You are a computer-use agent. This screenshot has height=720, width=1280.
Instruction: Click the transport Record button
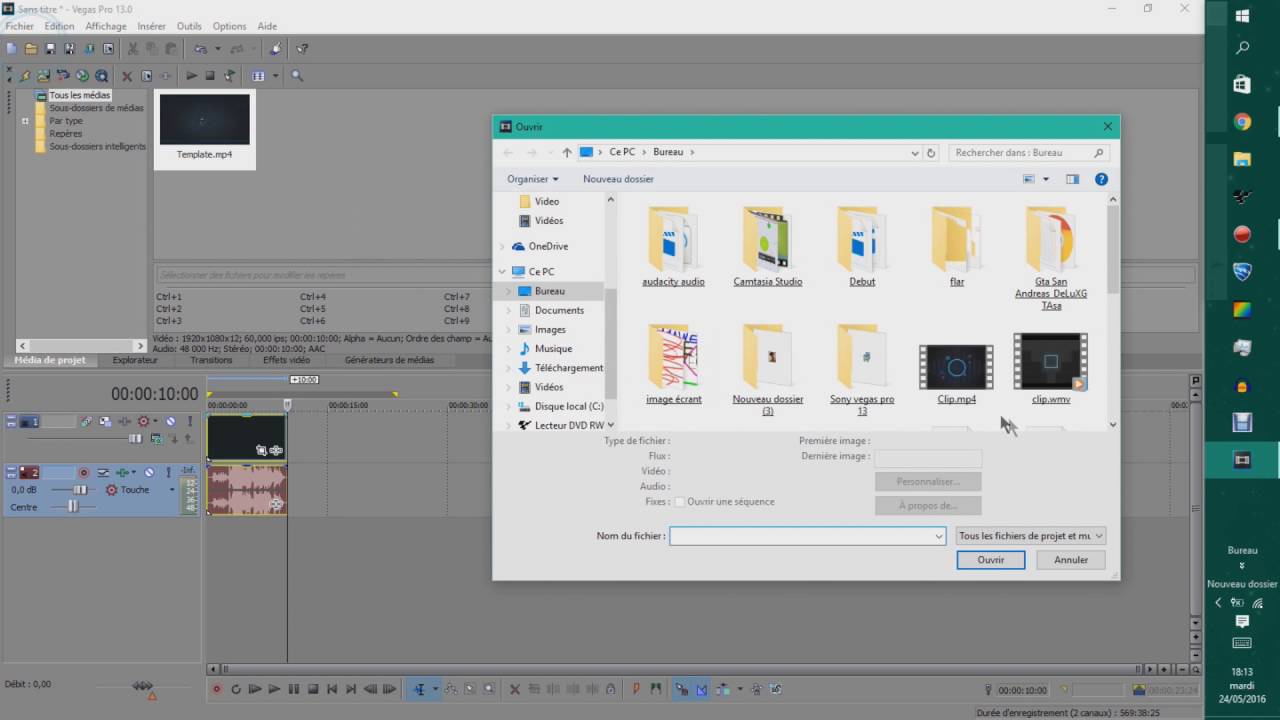click(217, 689)
